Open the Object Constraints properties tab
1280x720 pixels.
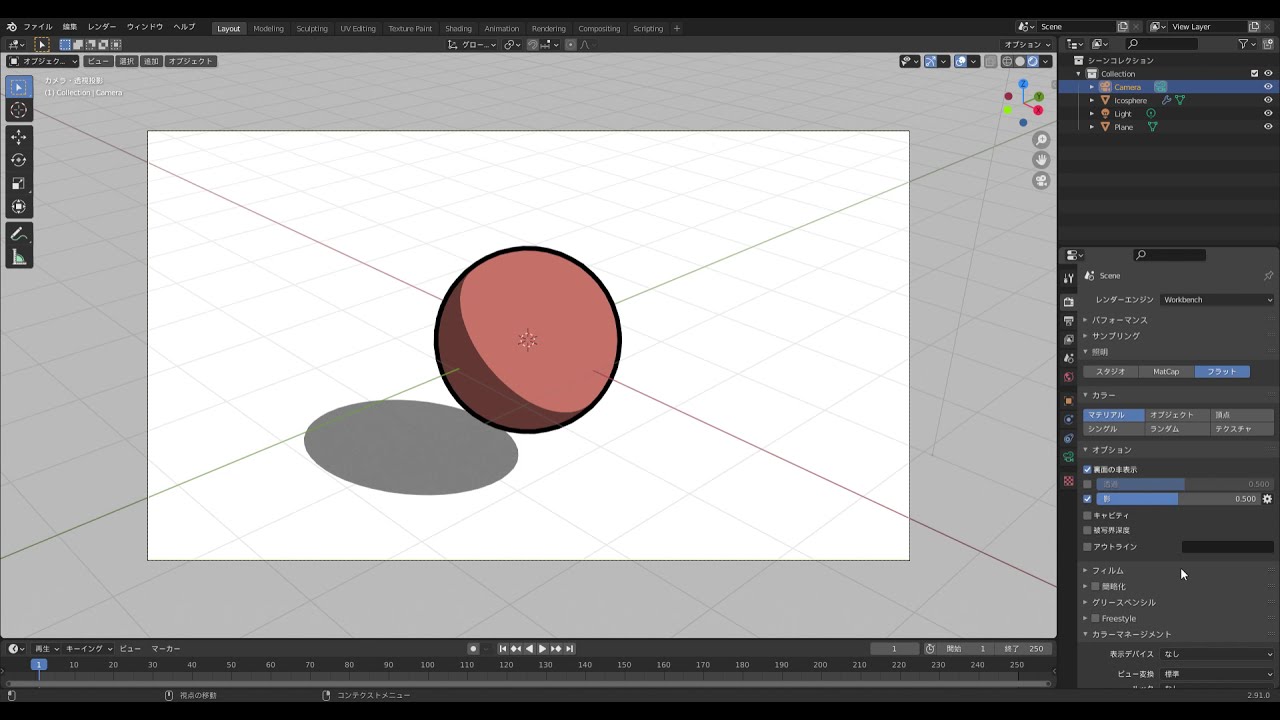(x=1068, y=438)
